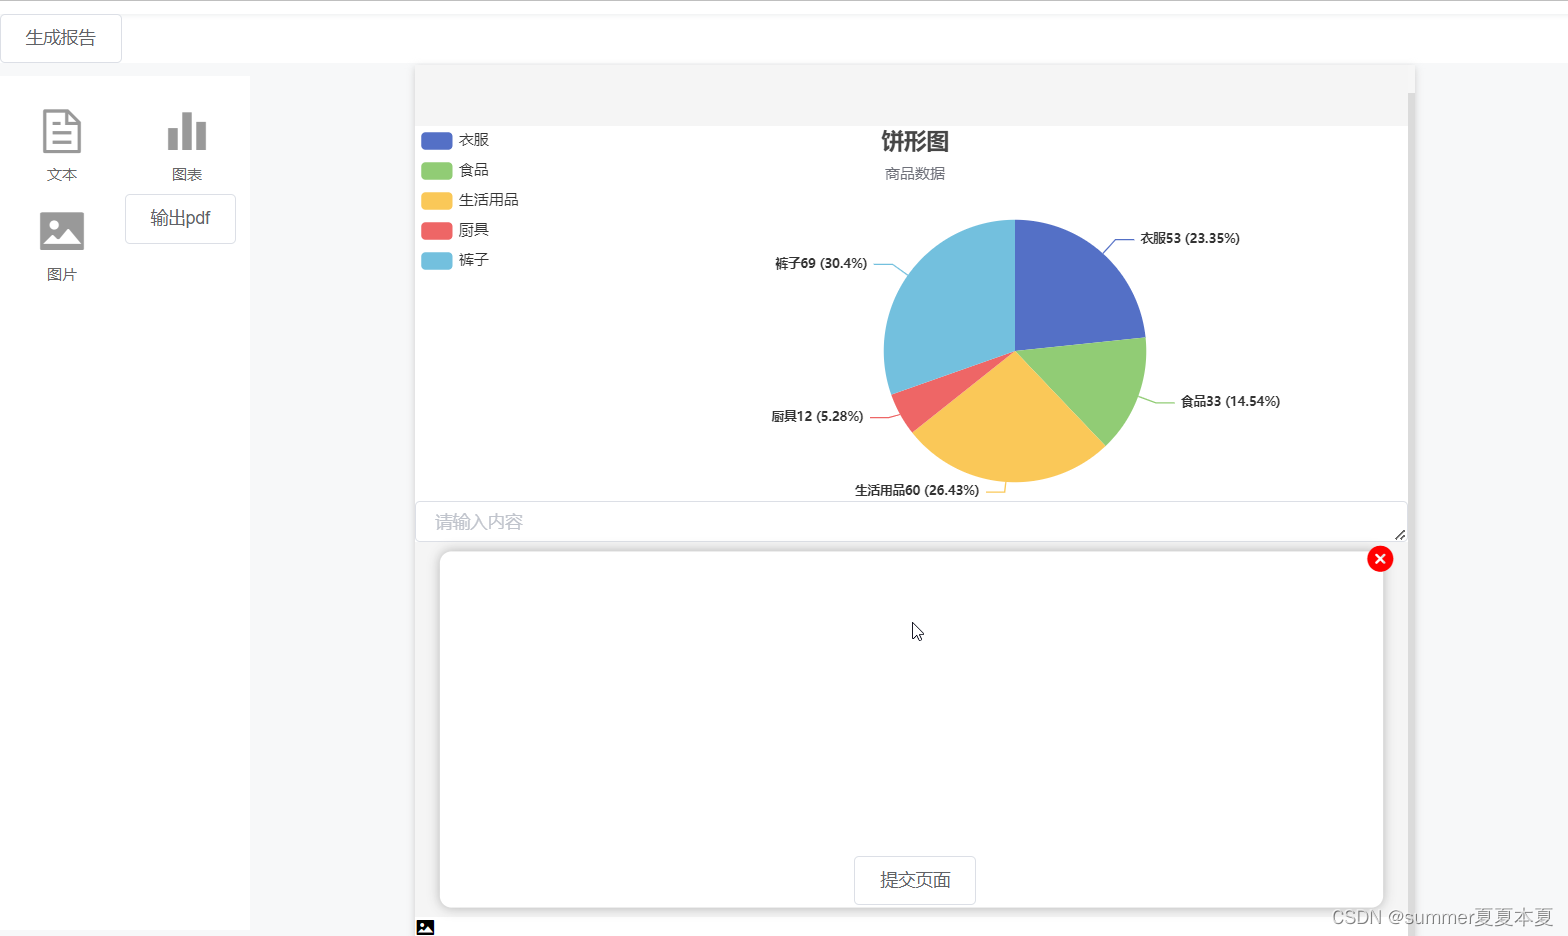The image size is (1568, 936).
Task: Toggle the 食品 legend swatch
Action: click(437, 170)
